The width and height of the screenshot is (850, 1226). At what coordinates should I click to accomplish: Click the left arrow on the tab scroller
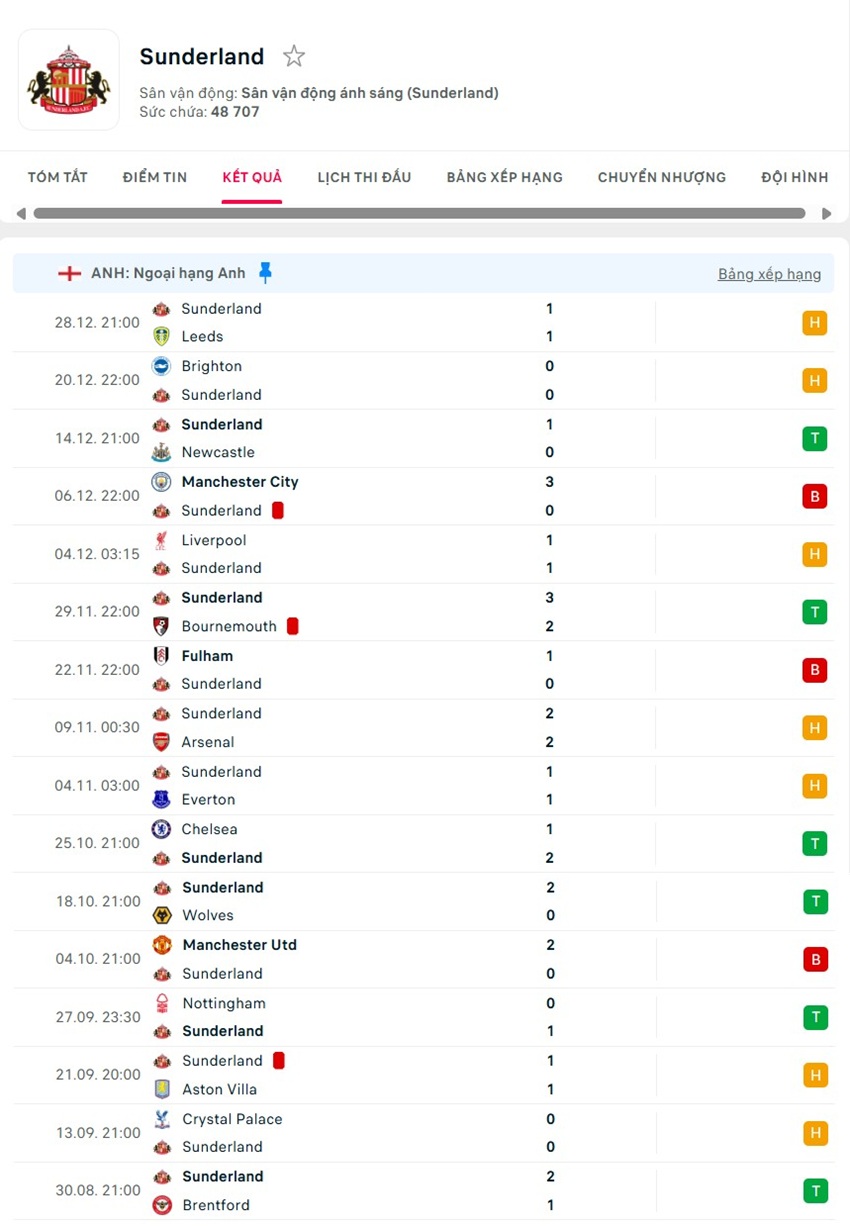pyautogui.click(x=20, y=212)
